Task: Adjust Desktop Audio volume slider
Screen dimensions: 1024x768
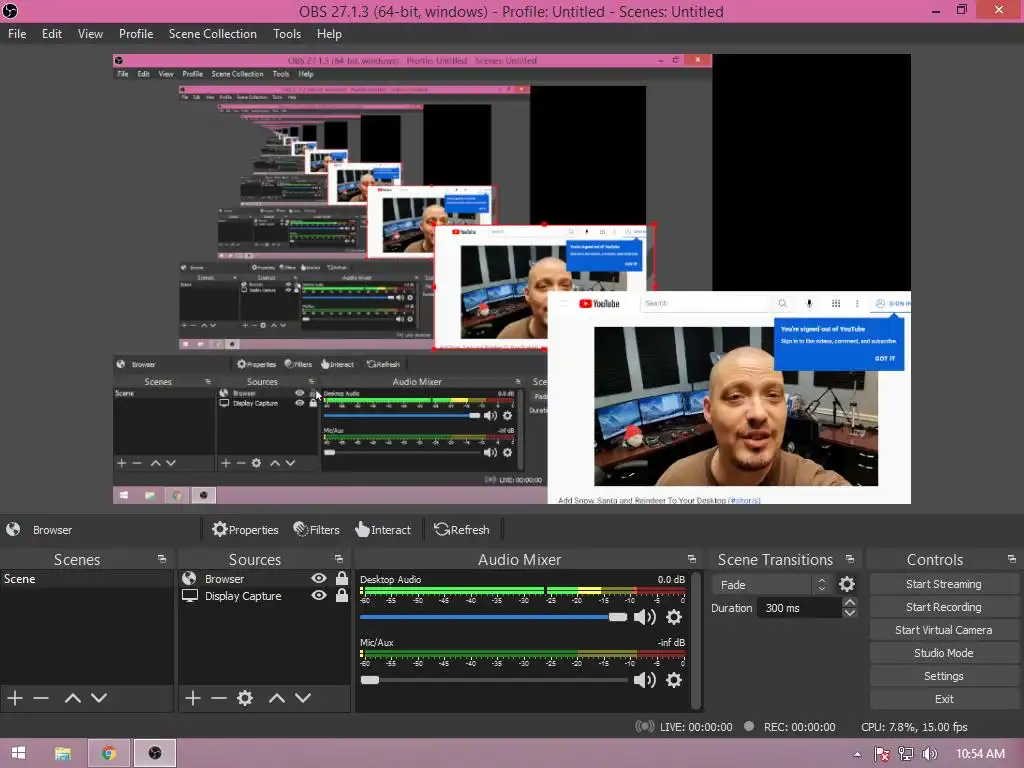Action: (493, 617)
